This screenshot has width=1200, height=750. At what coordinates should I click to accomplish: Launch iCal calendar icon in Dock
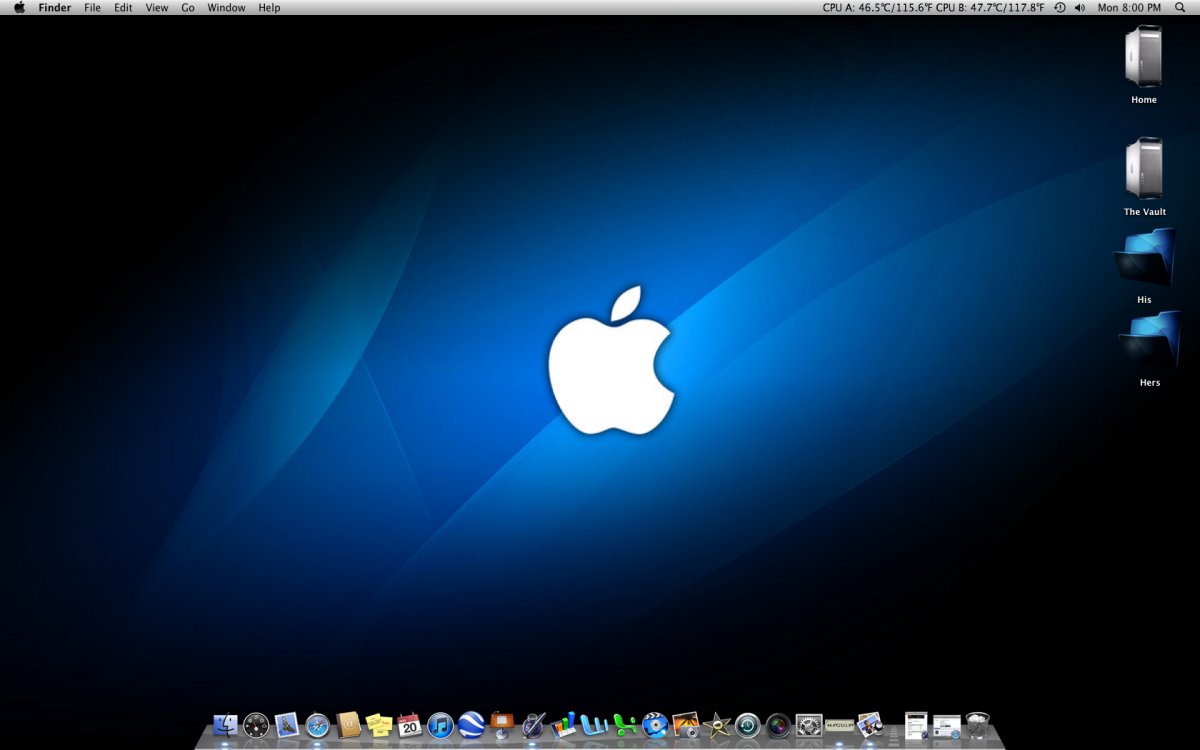[x=409, y=725]
